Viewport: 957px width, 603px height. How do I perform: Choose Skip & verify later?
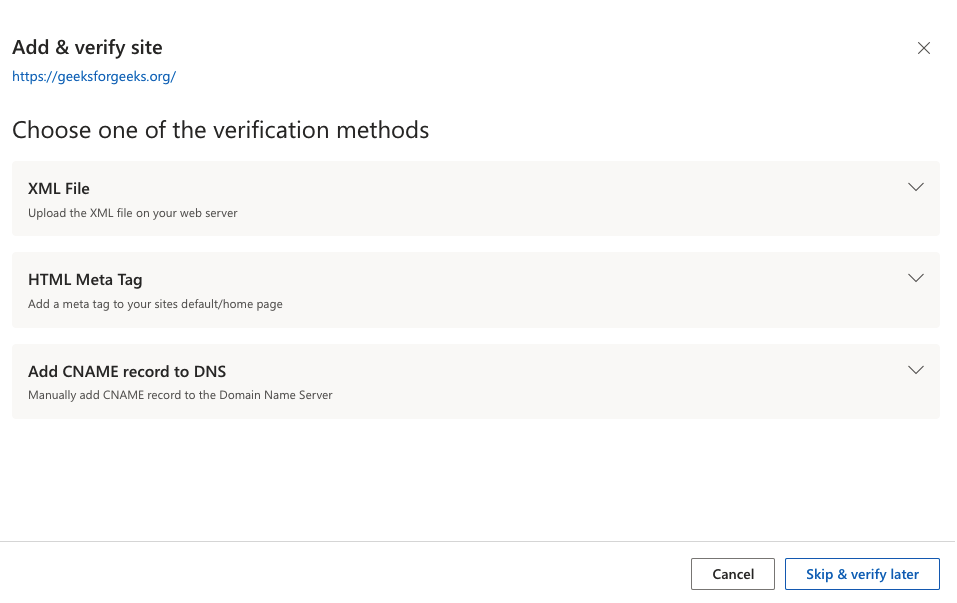[x=862, y=574]
